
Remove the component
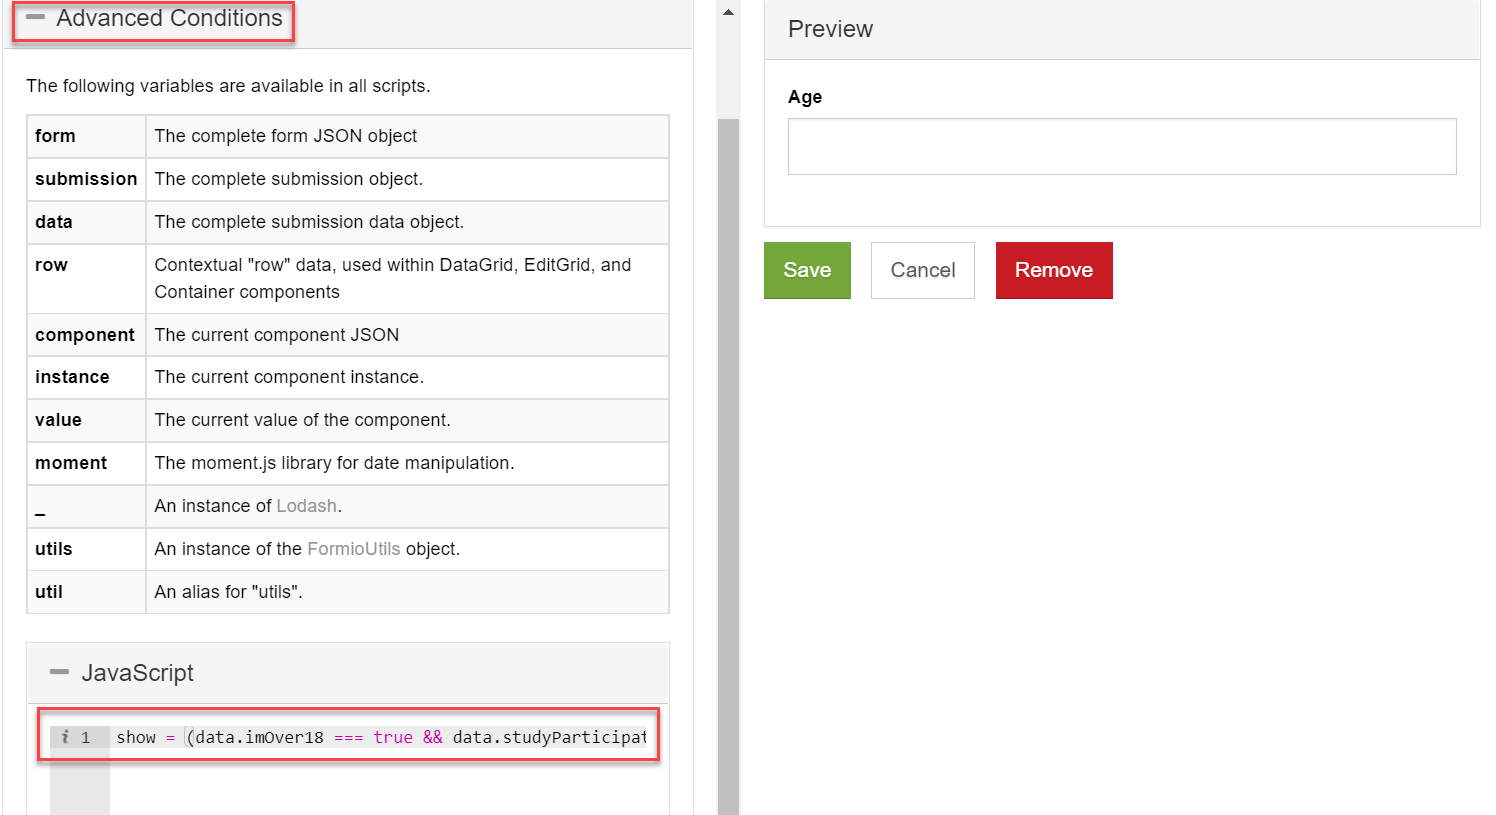[x=1054, y=270]
